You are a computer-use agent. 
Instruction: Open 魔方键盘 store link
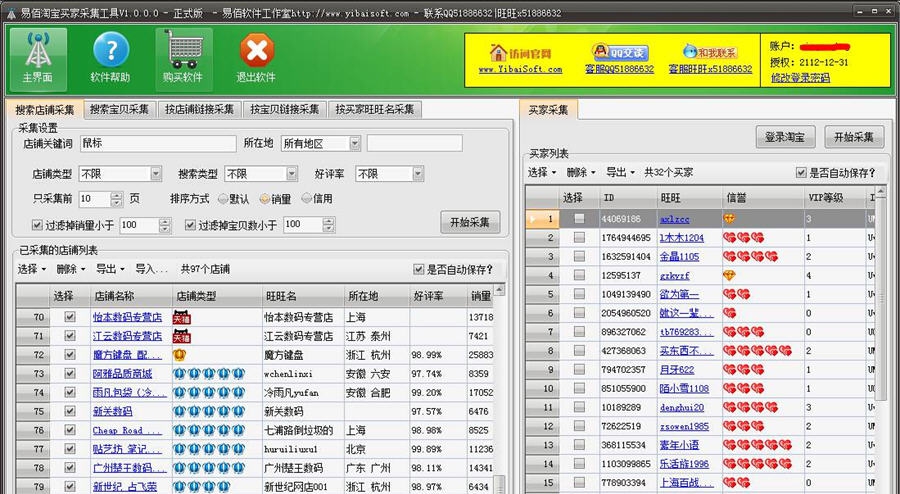point(127,355)
